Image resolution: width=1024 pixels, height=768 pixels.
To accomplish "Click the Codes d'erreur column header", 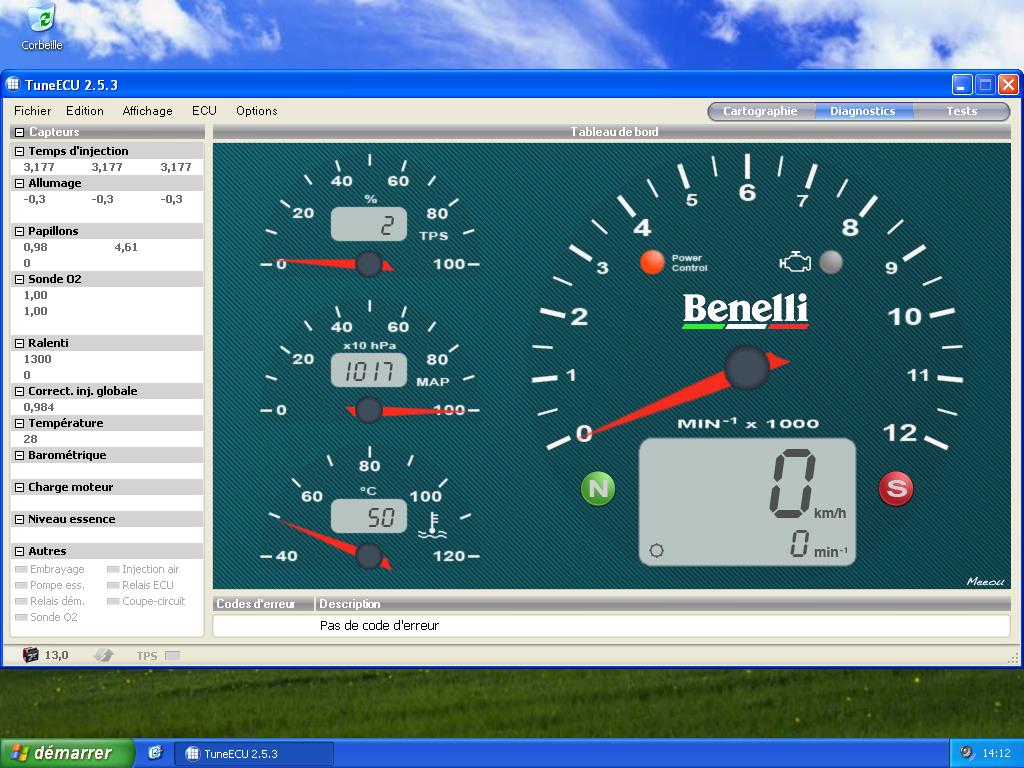I will pos(263,603).
